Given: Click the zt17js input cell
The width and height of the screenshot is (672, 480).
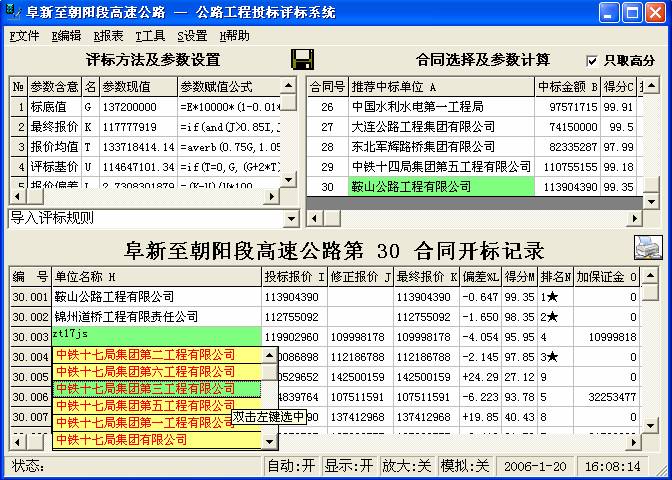Looking at the screenshot, I should (x=157, y=337).
